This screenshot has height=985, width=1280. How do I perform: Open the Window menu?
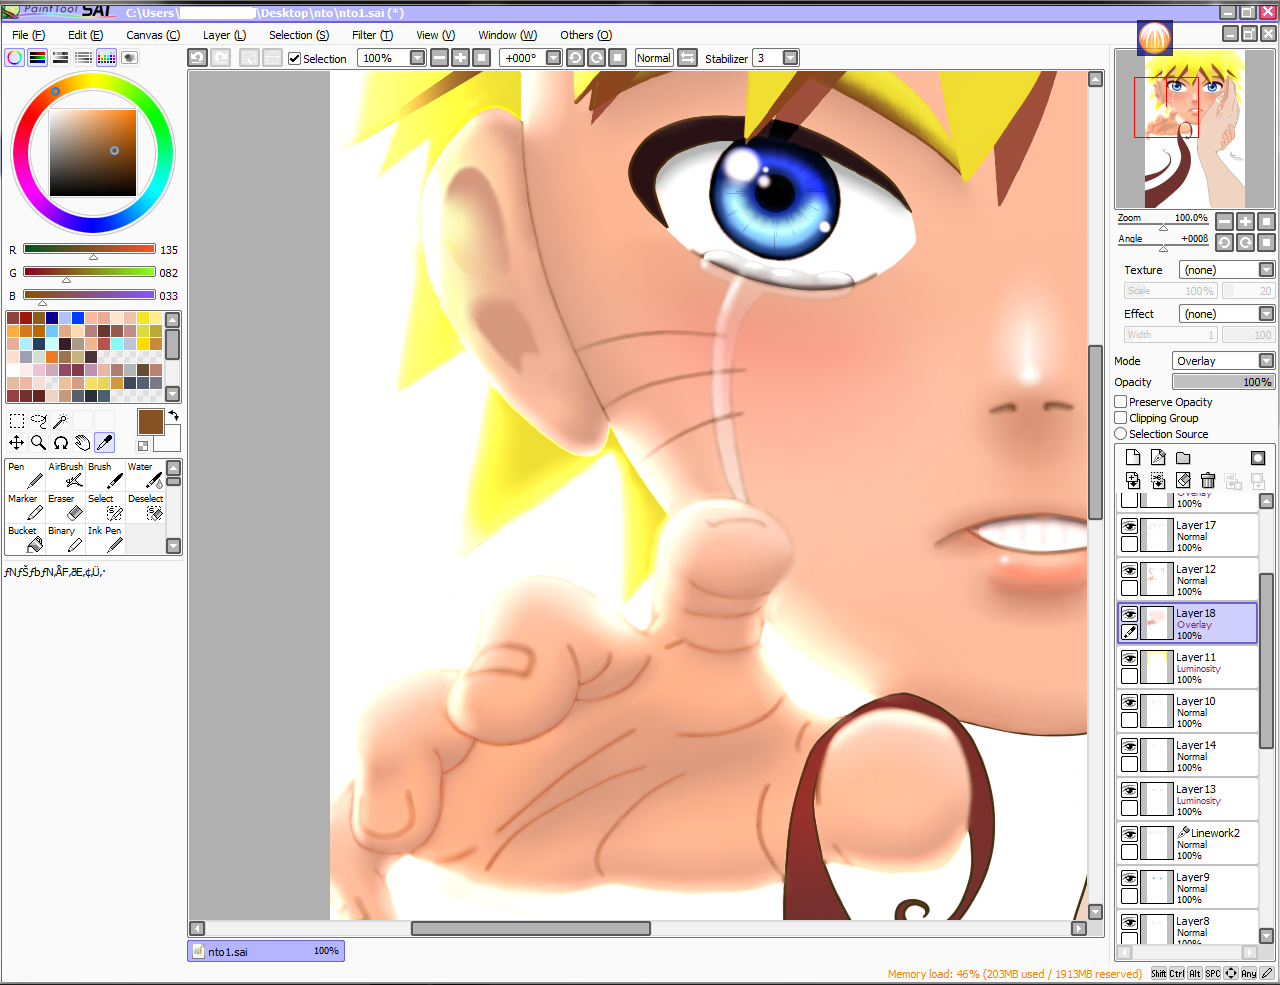pos(508,35)
